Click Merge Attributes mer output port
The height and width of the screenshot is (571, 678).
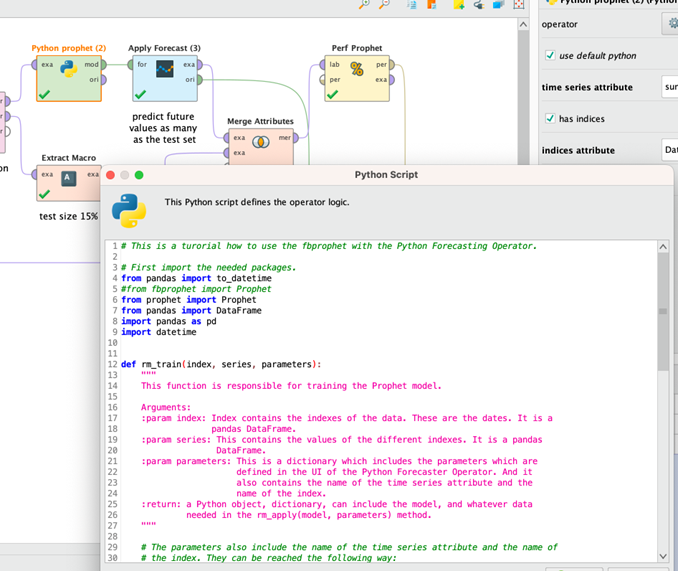coord(296,138)
